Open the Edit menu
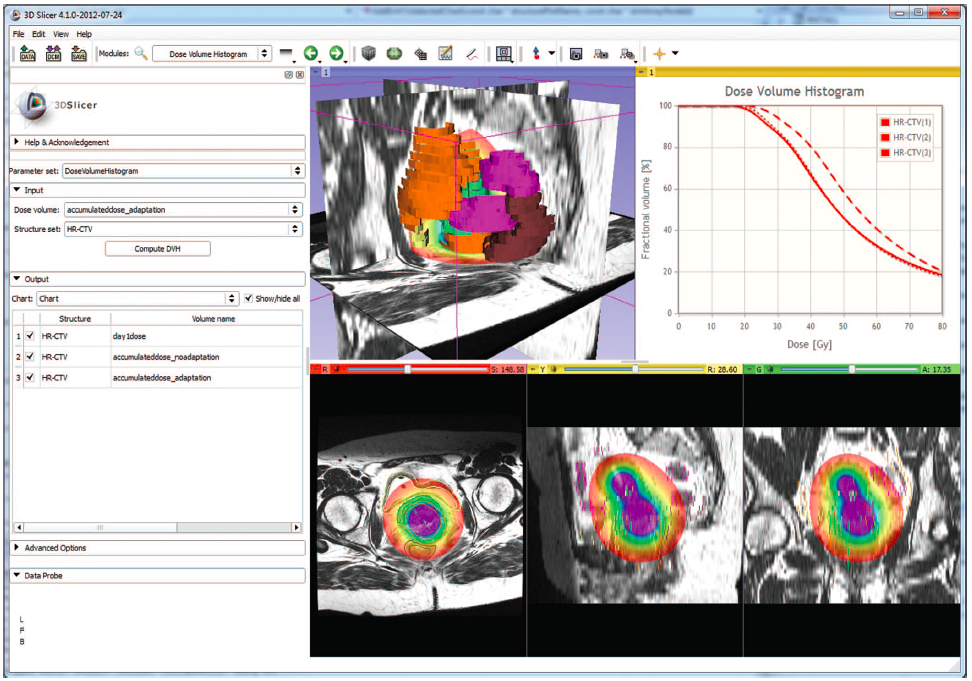 (36, 33)
